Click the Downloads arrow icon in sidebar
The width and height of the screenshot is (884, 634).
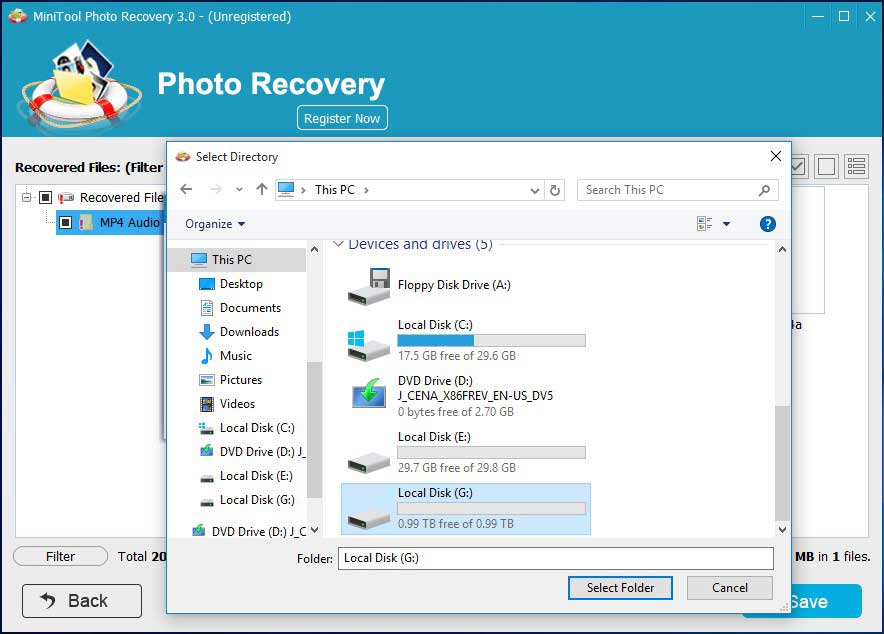tap(207, 332)
